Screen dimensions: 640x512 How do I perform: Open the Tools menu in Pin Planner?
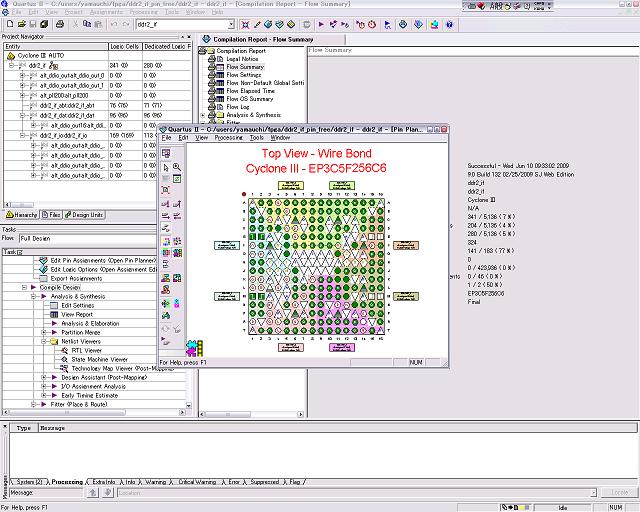pyautogui.click(x=257, y=138)
